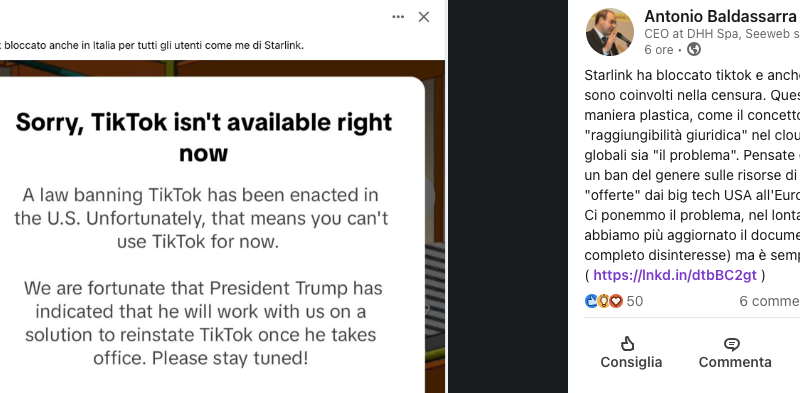Click the blue like reaction icon

[591, 301]
